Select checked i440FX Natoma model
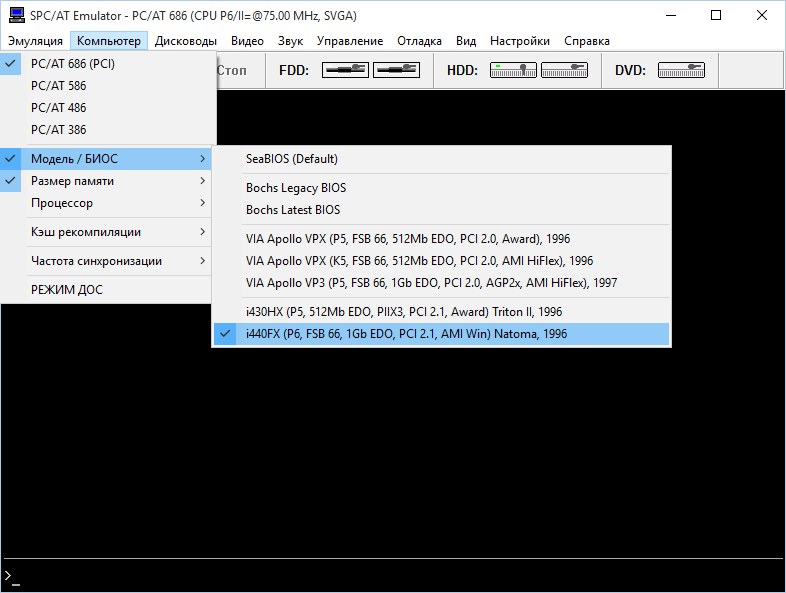 tap(442, 334)
